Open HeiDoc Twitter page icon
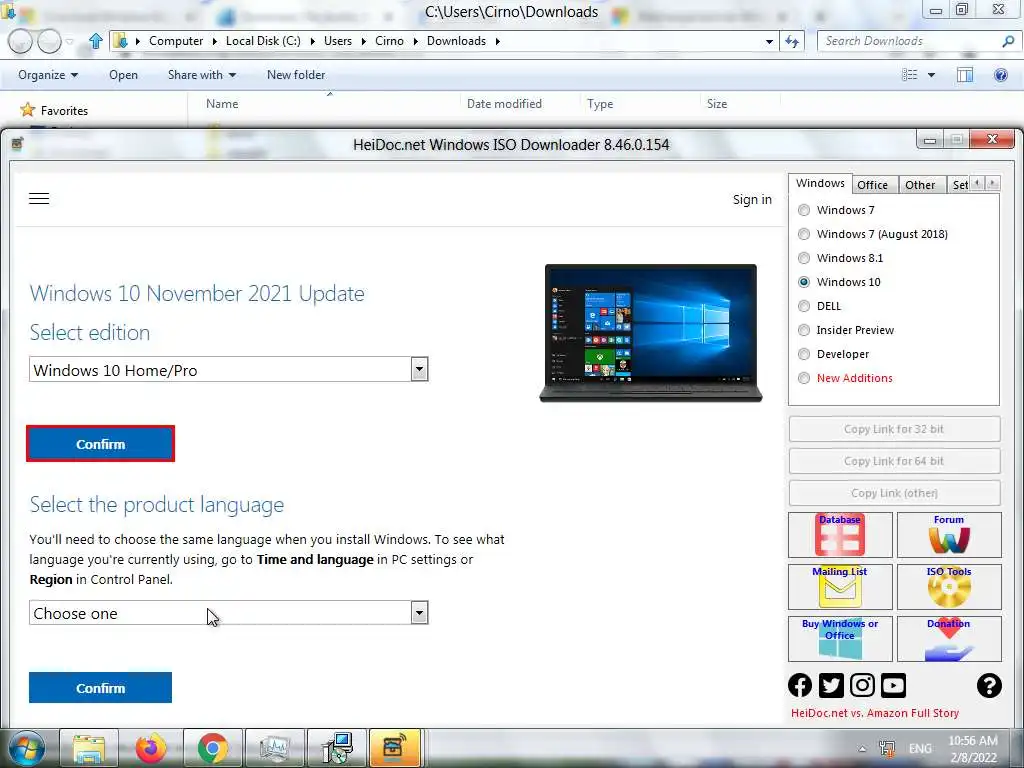Viewport: 1024px width, 768px height. [x=831, y=685]
